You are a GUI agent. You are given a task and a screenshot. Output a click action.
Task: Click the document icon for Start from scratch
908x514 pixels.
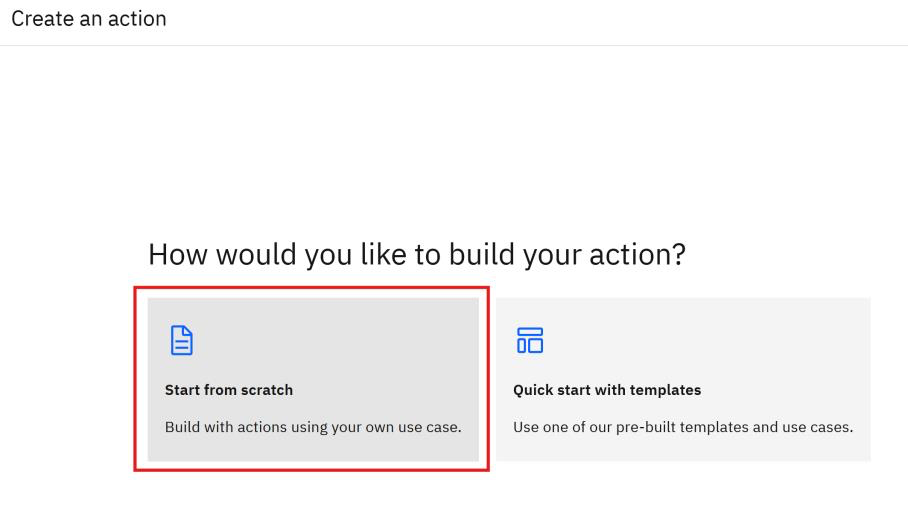tap(180, 341)
